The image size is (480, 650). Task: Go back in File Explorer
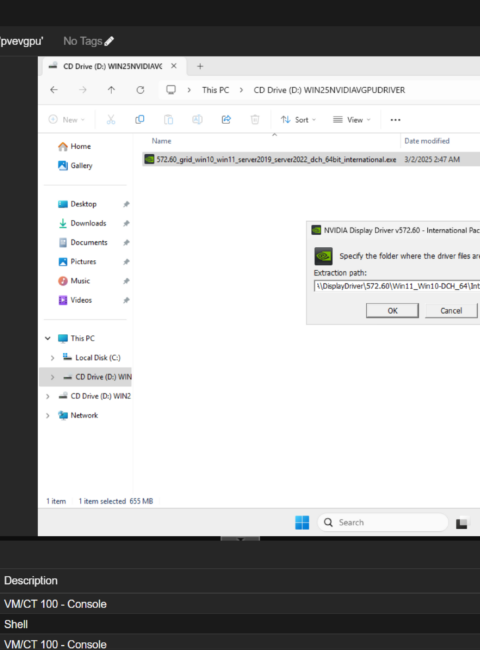click(54, 90)
